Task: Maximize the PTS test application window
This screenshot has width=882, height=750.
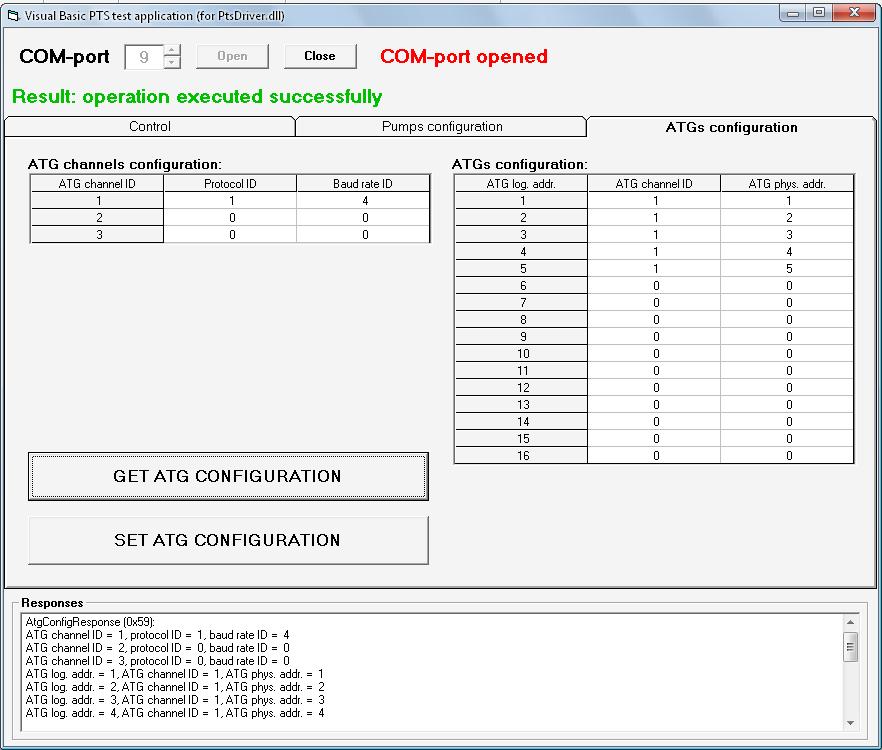Action: click(819, 12)
